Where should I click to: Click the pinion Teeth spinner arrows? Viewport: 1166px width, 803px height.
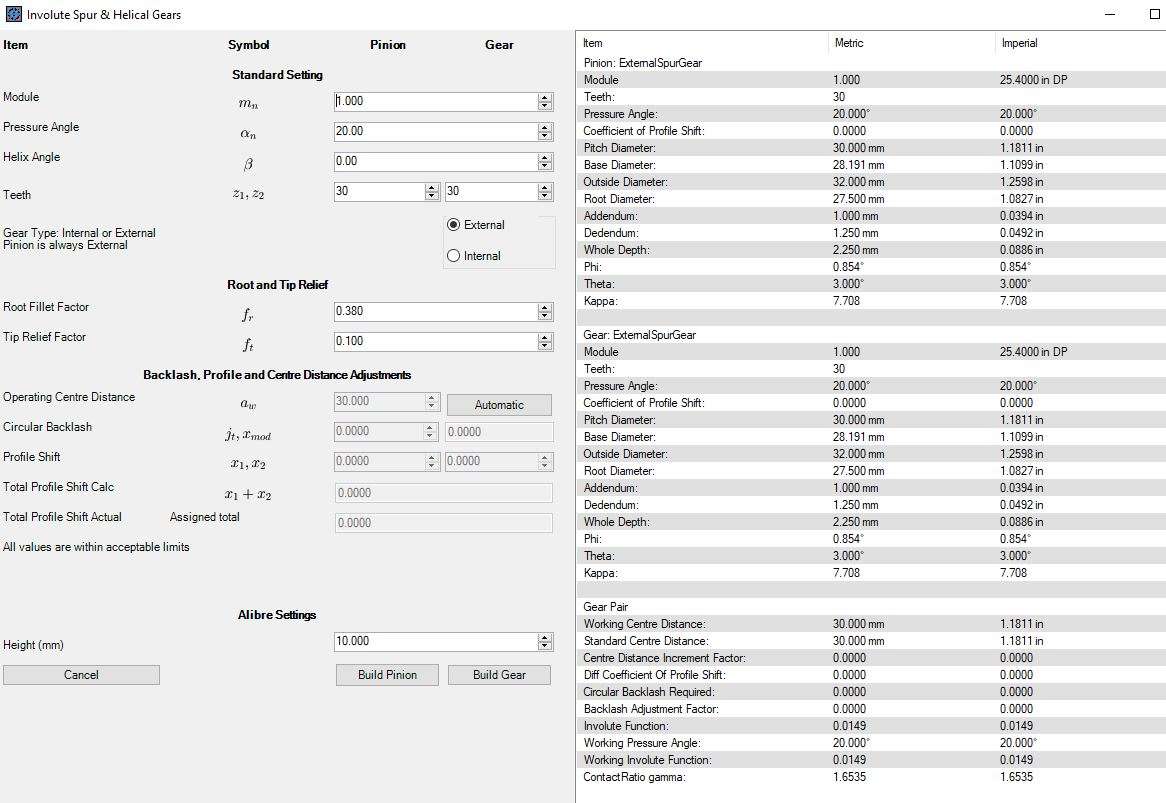(432, 191)
